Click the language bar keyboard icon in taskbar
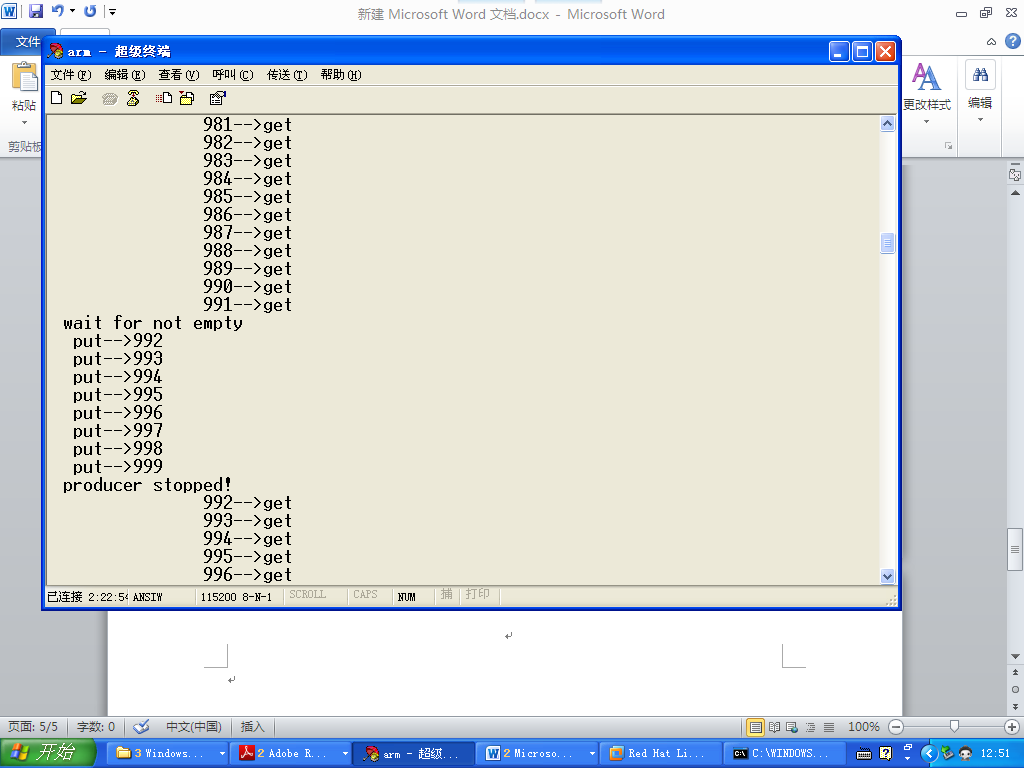 coord(863,754)
